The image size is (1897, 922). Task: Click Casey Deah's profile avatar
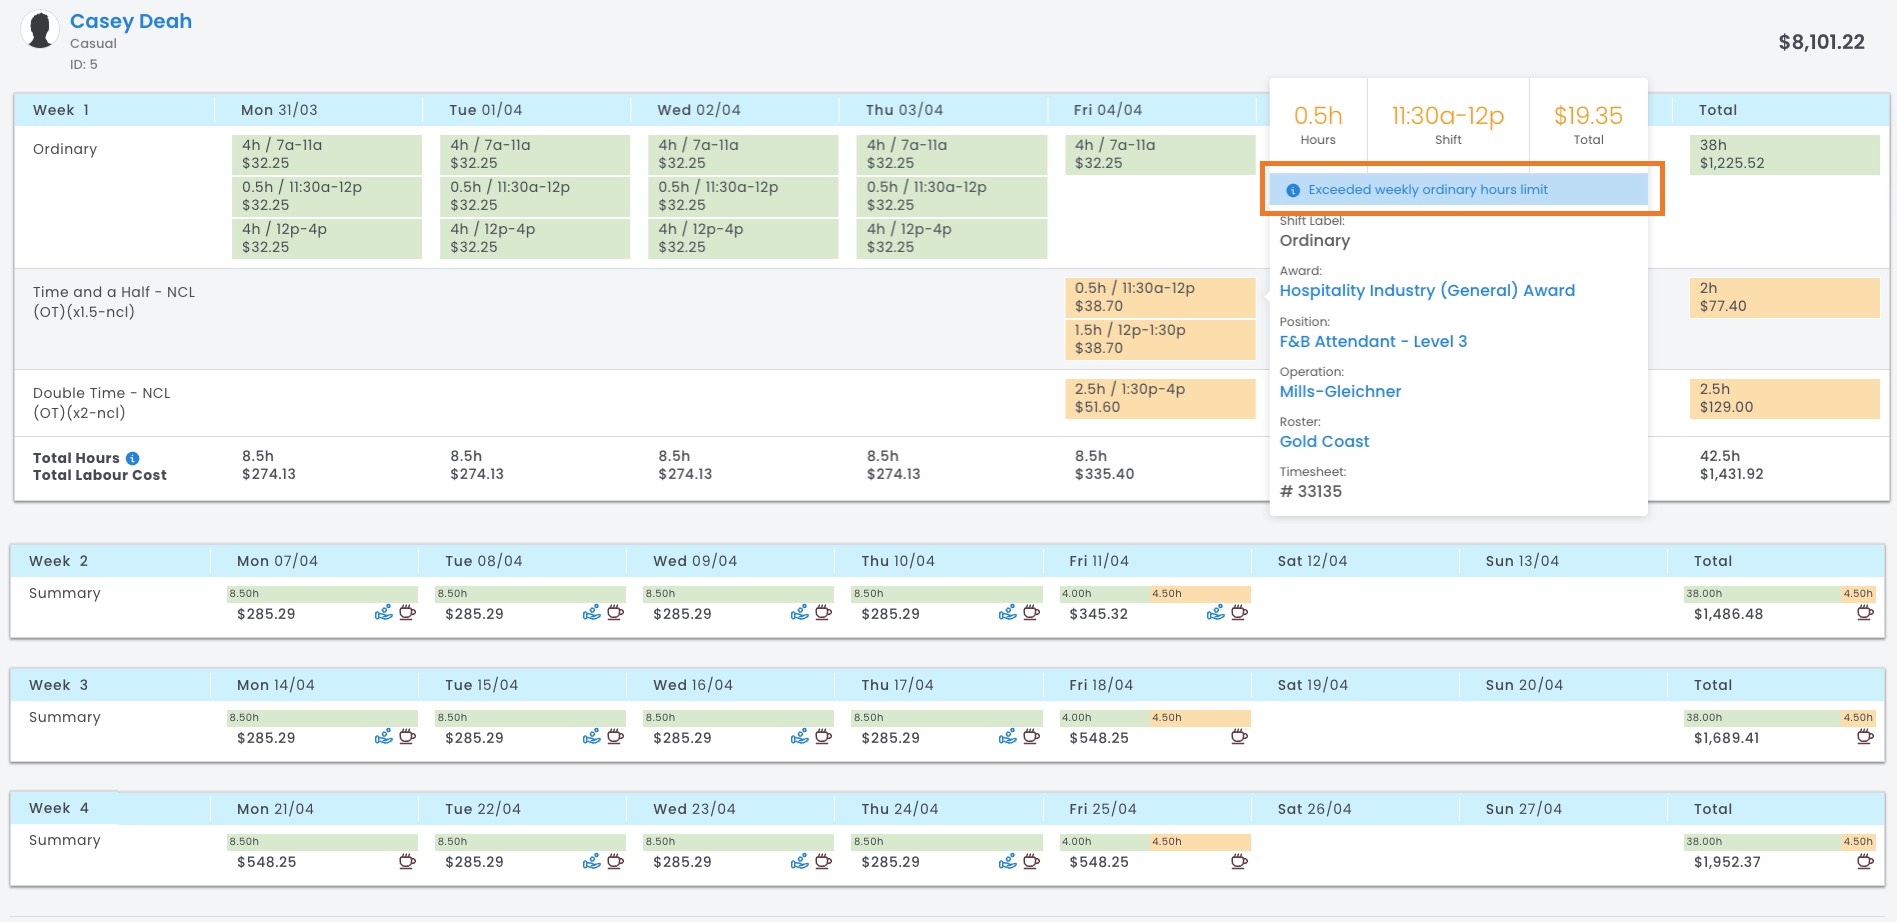click(40, 30)
